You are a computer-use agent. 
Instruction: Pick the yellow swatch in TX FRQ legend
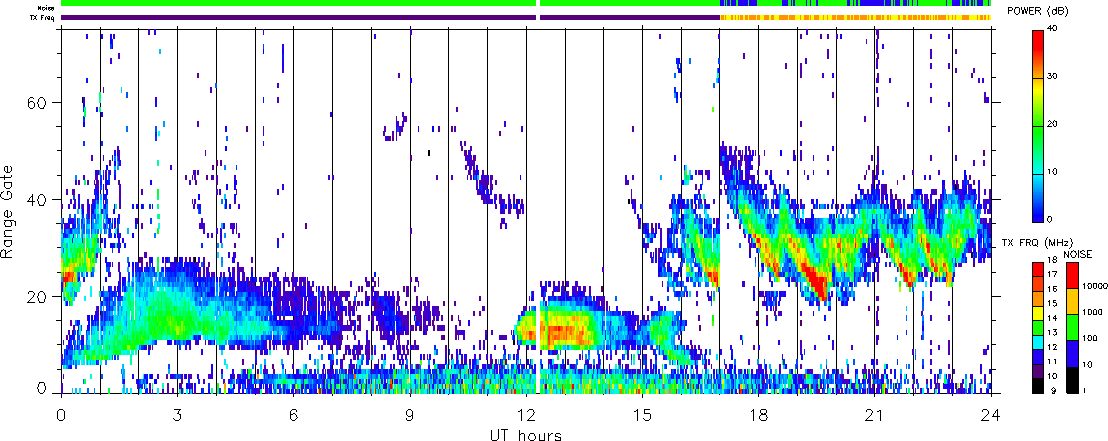click(x=1040, y=313)
